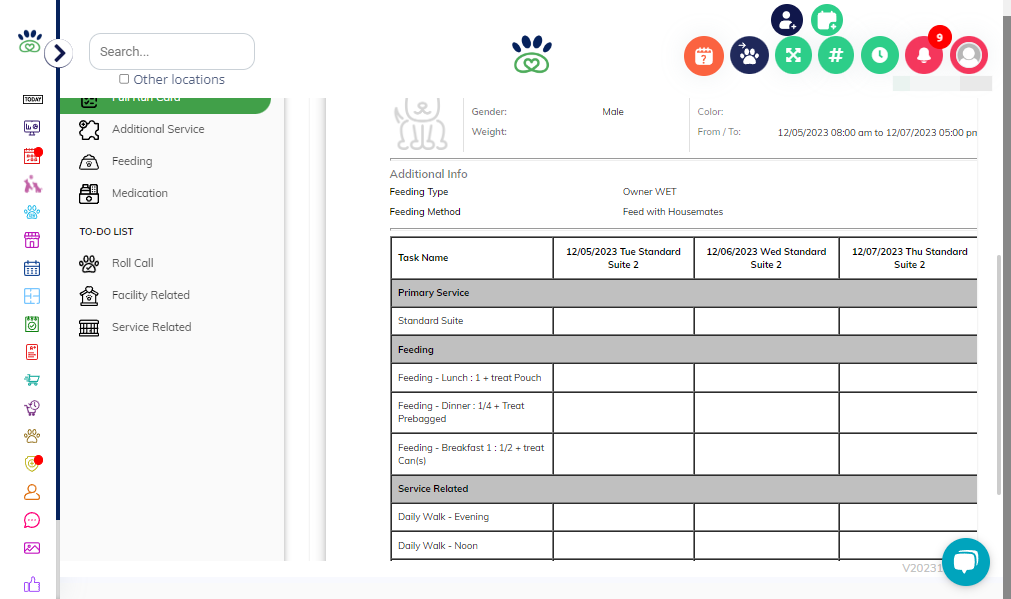1011x599 pixels.
Task: Open the red report card sidebar icon
Action: coord(32,352)
